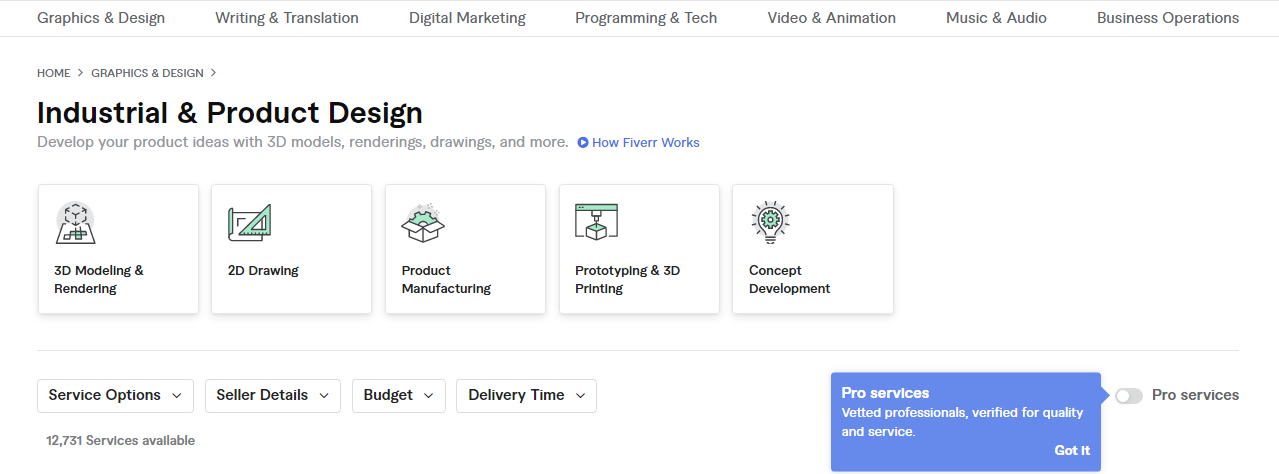
Task: Click the Pro services label next to toggle
Action: (x=1195, y=396)
